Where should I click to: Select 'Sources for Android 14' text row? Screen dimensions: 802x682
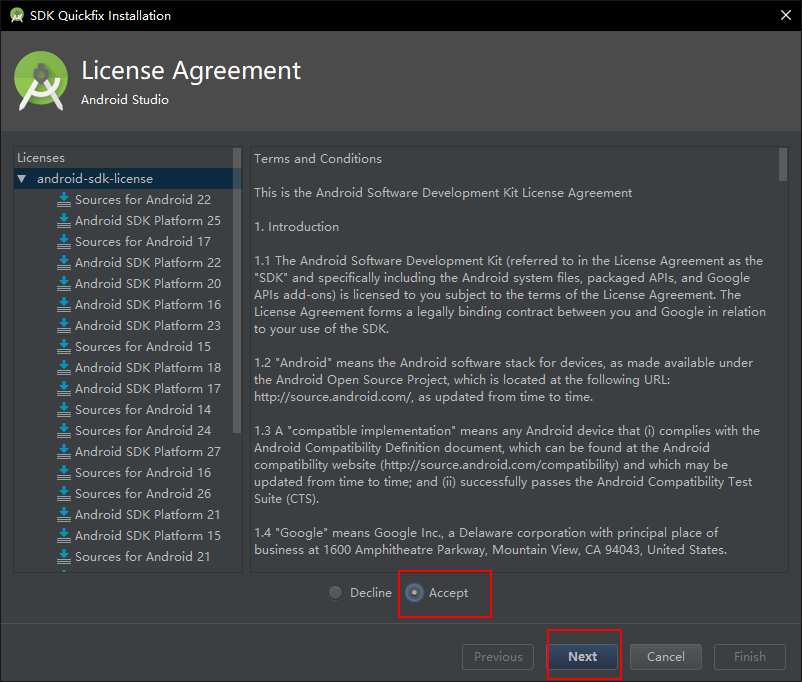point(143,409)
